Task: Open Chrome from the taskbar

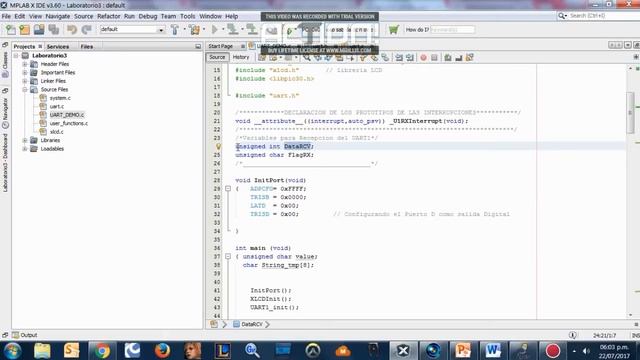Action: click(x=102, y=351)
